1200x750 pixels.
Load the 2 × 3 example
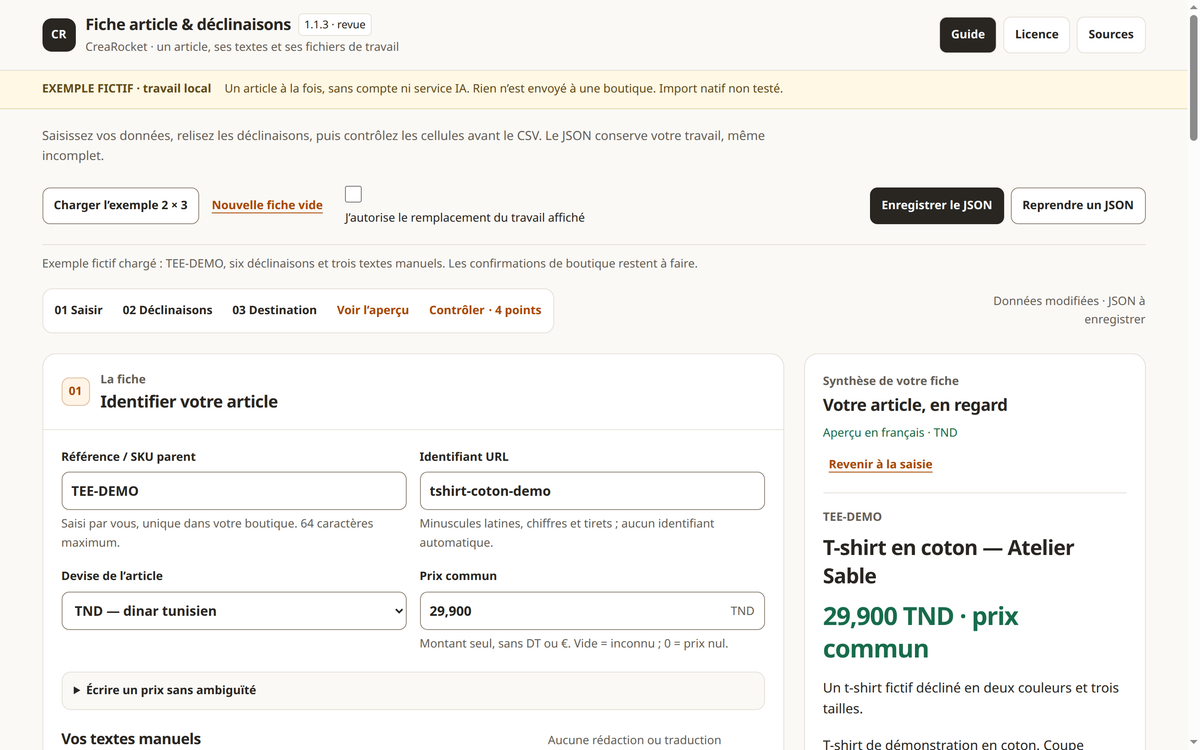click(x=121, y=205)
